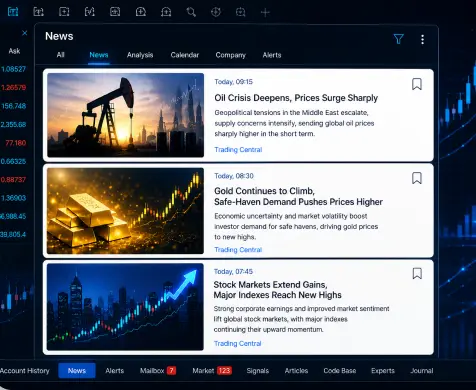Viewport: 476px width, 390px height.
Task: Select the News tab in the bottom bar
Action: [x=77, y=371]
